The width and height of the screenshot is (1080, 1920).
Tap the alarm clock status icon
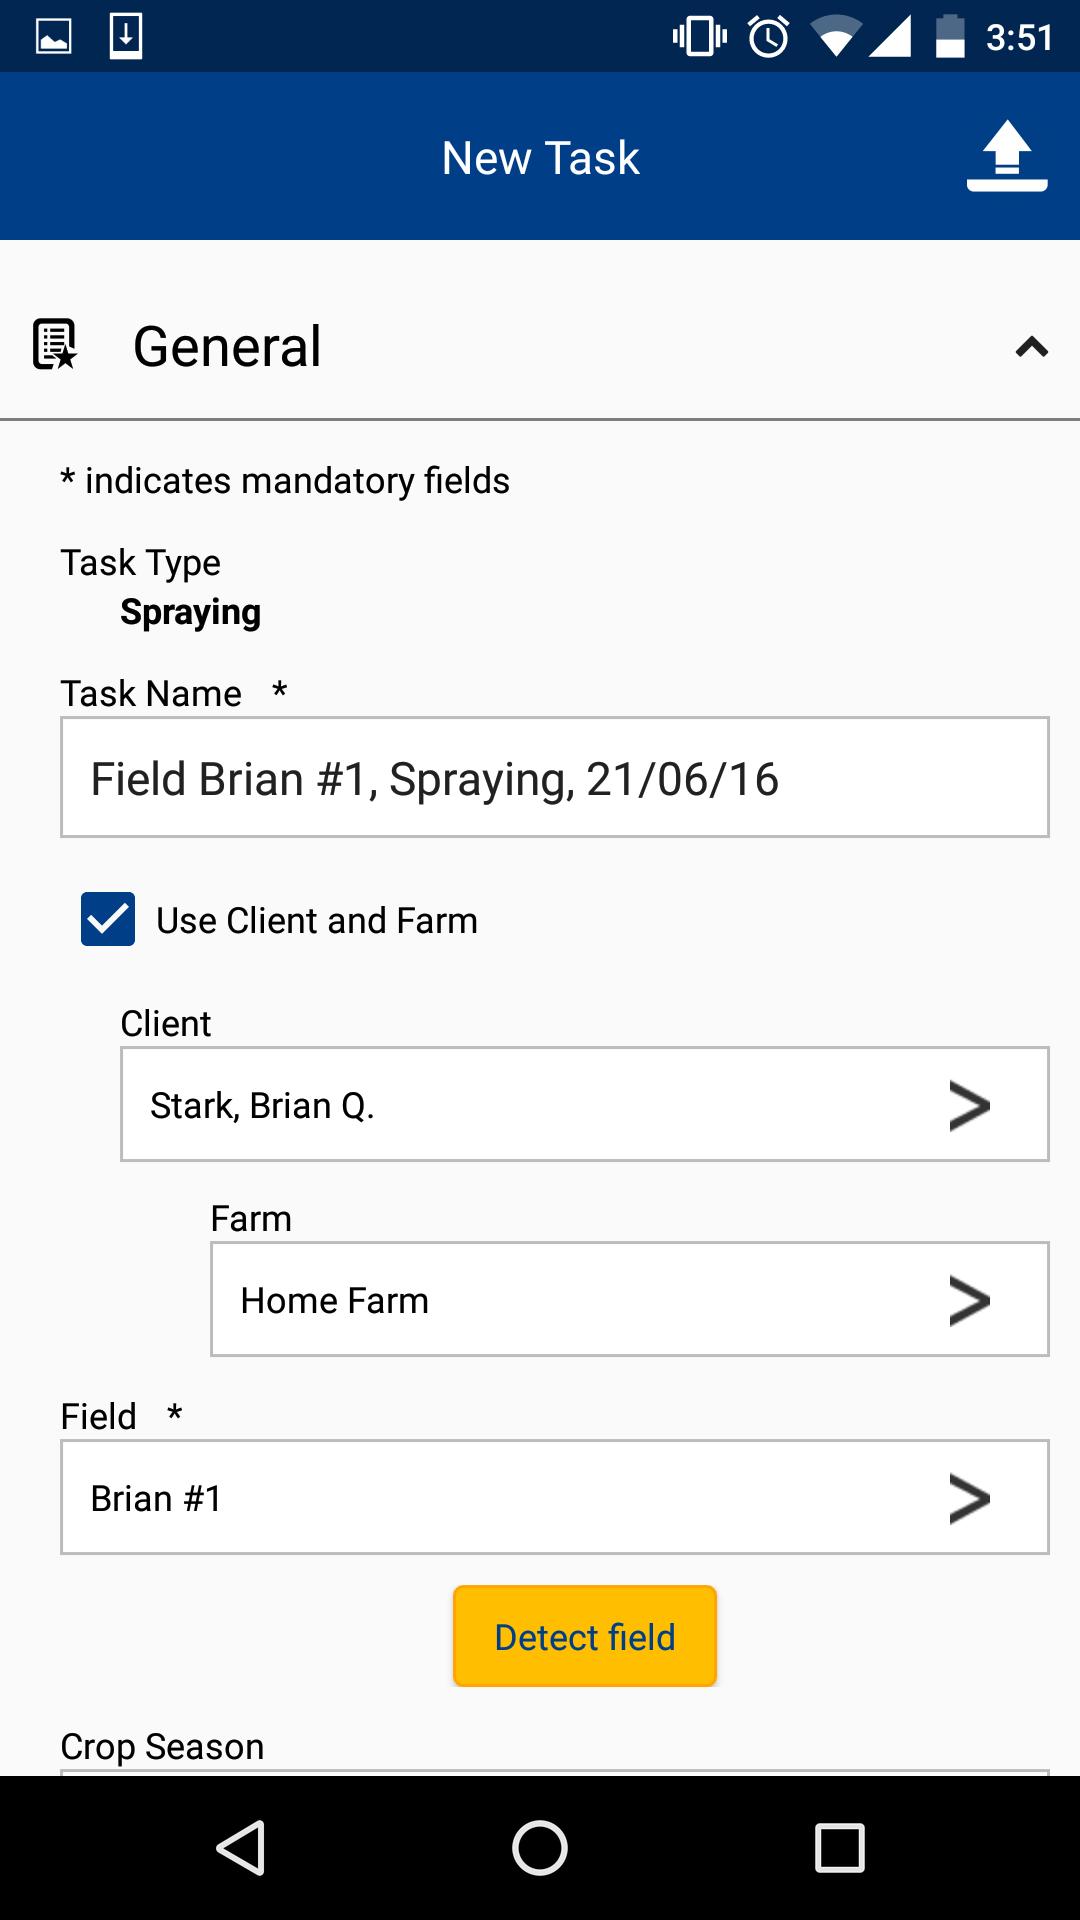tap(768, 37)
